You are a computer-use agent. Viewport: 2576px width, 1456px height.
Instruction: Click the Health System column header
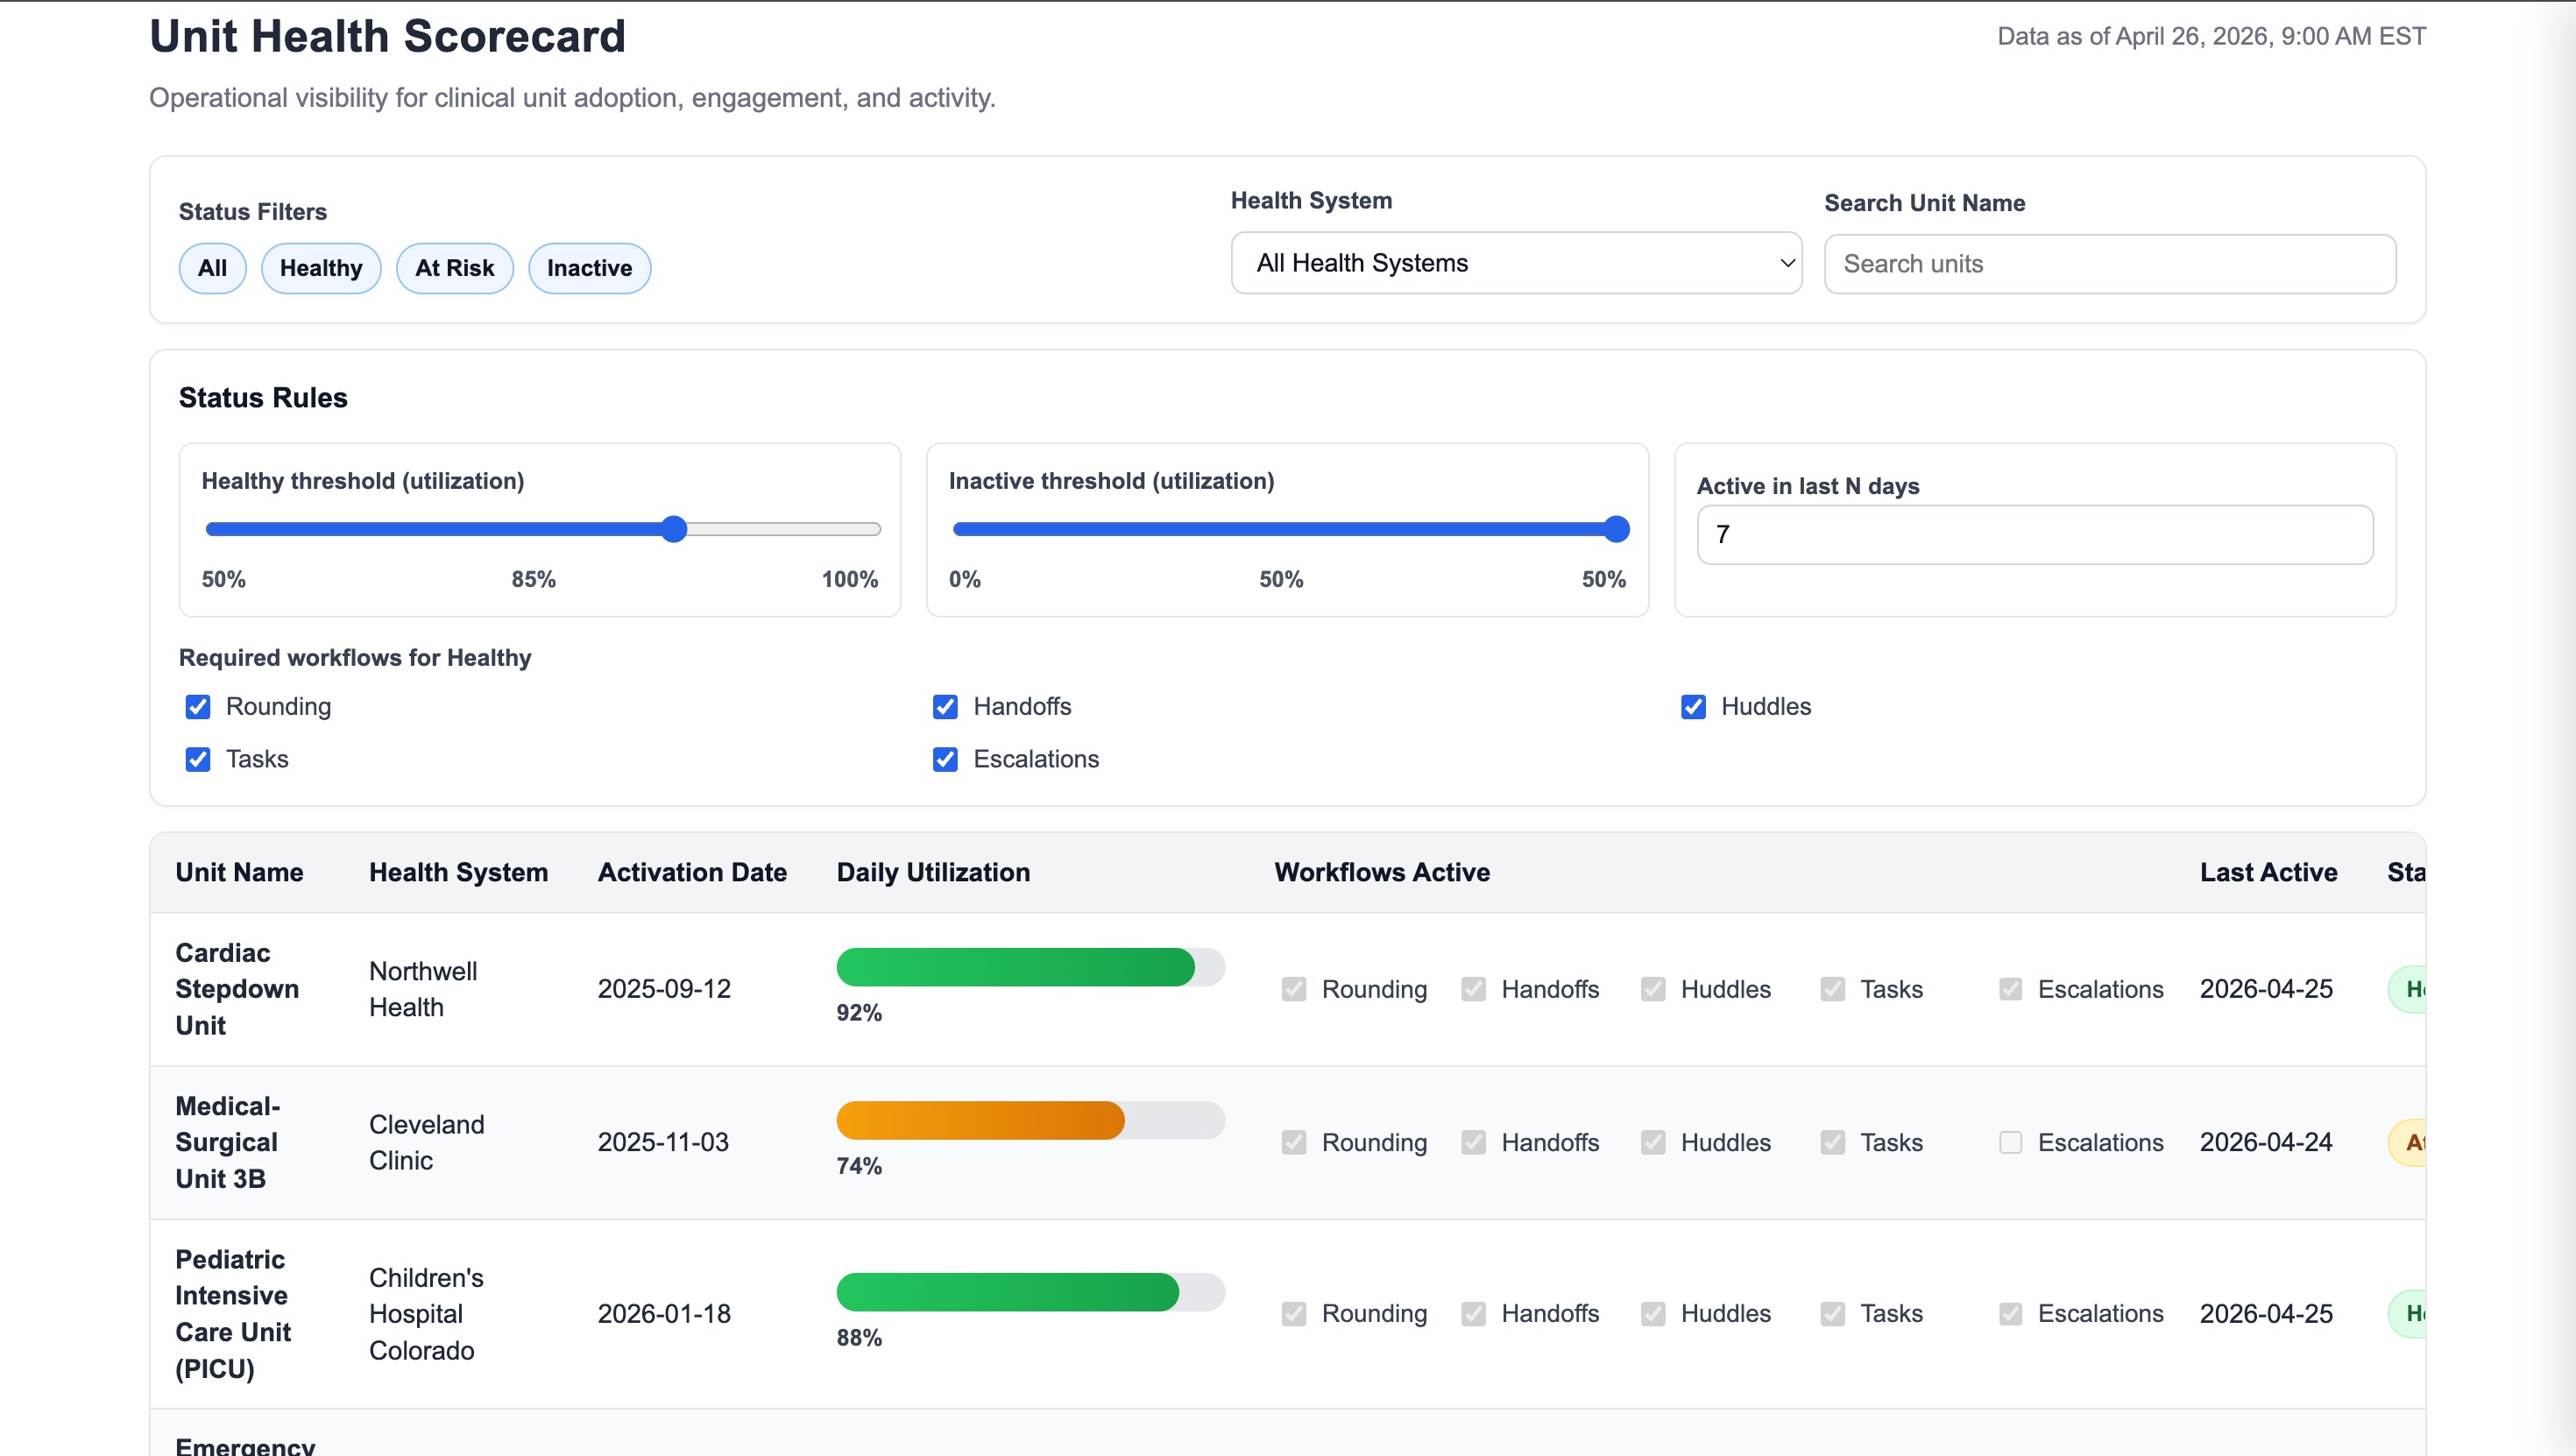(x=459, y=872)
